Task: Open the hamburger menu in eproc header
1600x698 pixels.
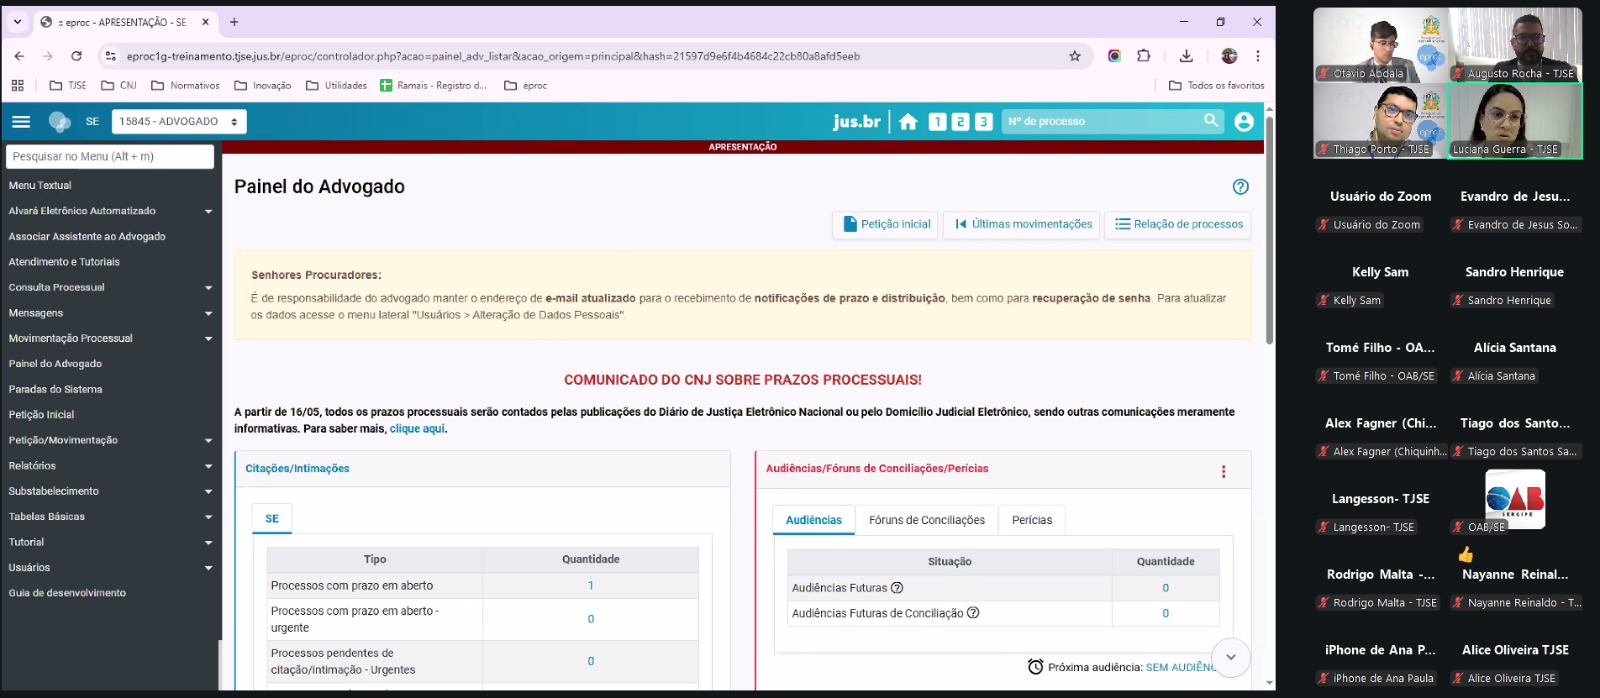Action: pos(21,121)
